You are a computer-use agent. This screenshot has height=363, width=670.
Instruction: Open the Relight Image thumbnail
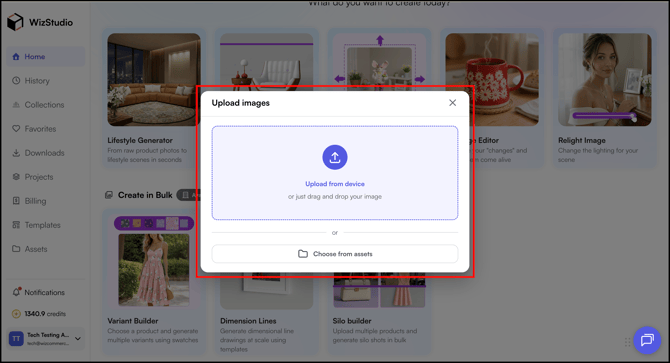pos(605,79)
